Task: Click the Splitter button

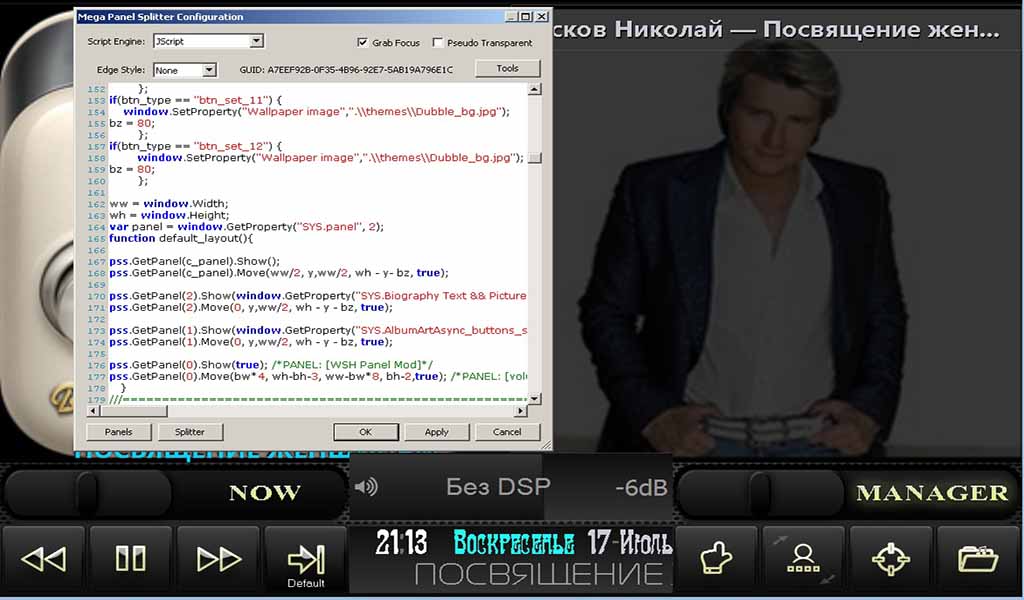Action: [190, 432]
